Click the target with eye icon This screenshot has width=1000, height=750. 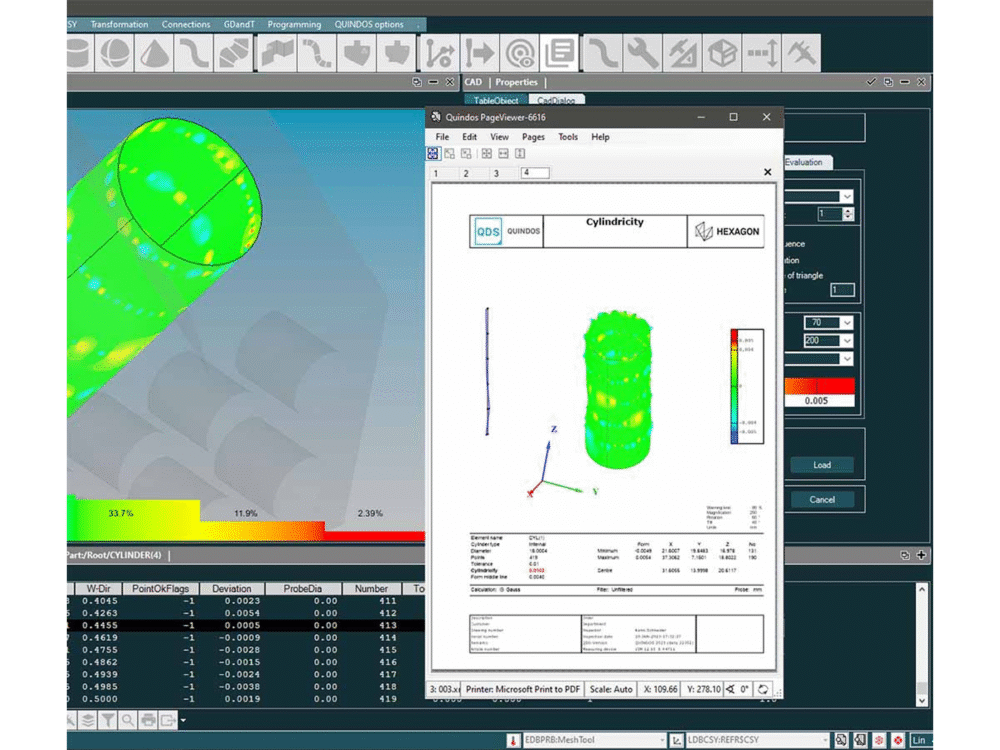520,52
